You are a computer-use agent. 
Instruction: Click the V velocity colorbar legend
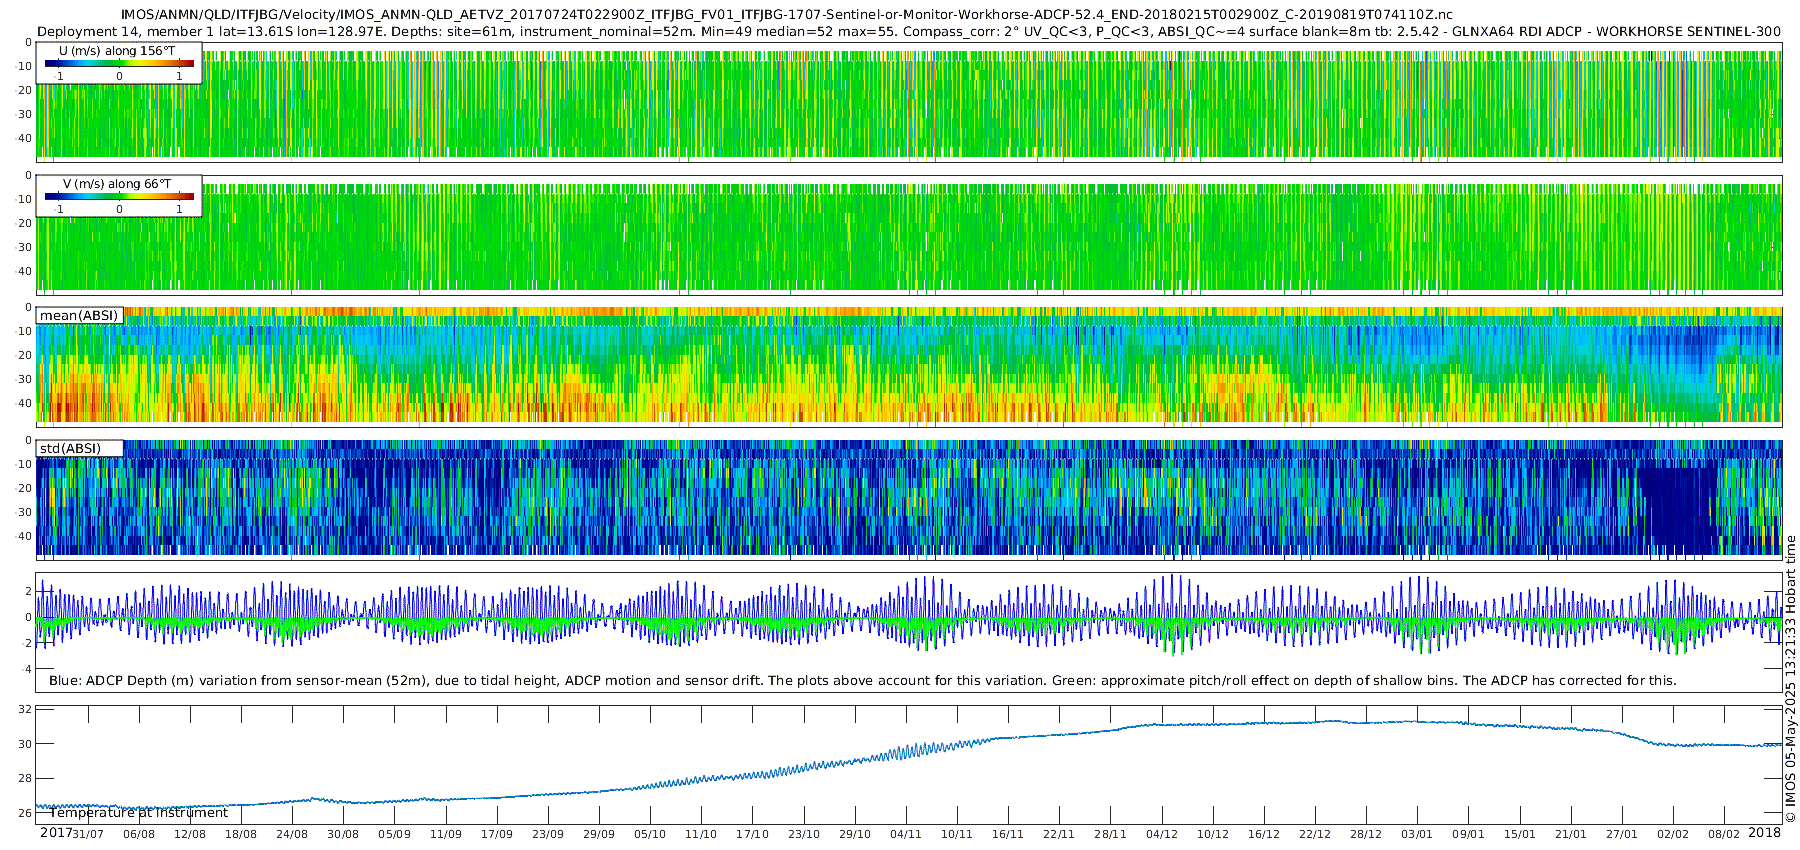point(119,196)
